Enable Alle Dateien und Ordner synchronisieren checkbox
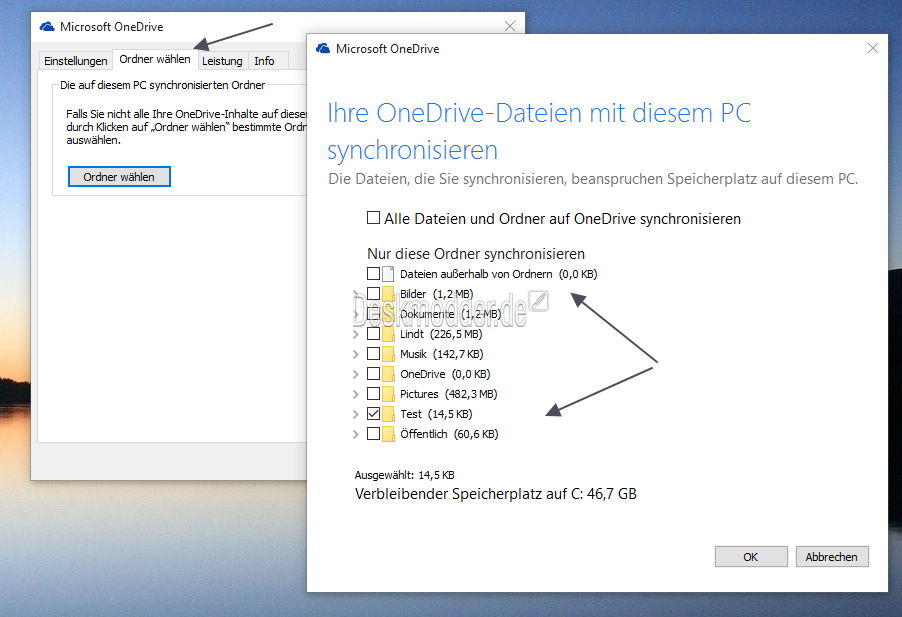902x617 pixels. (x=373, y=218)
